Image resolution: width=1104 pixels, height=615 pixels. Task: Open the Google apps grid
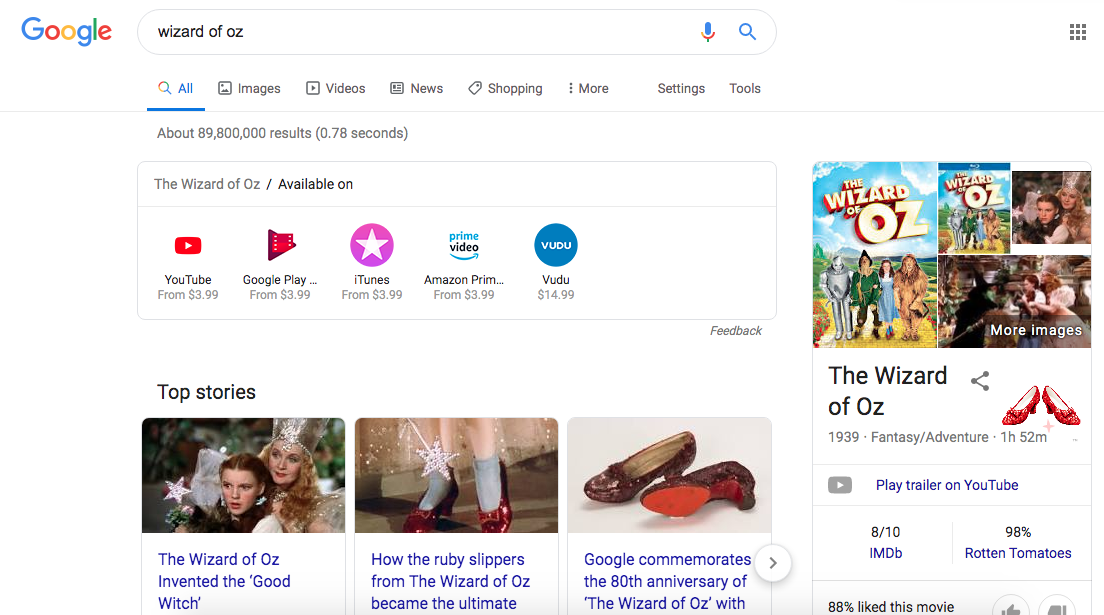[x=1077, y=32]
